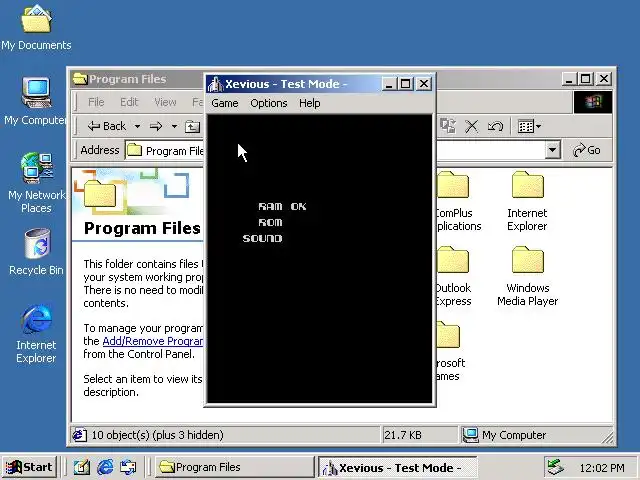The height and width of the screenshot is (480, 640).
Task: Click the Xevious title bar icon
Action: (215, 84)
